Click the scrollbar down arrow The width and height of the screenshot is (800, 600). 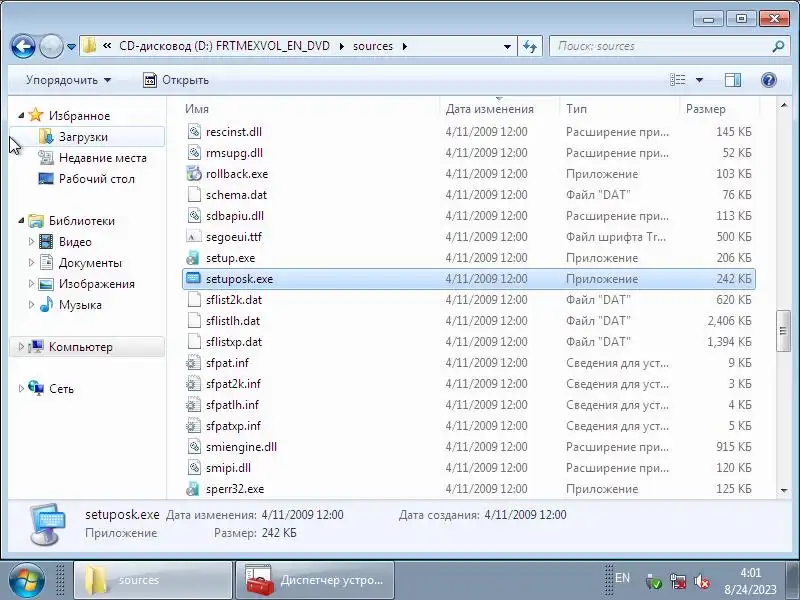pos(783,490)
